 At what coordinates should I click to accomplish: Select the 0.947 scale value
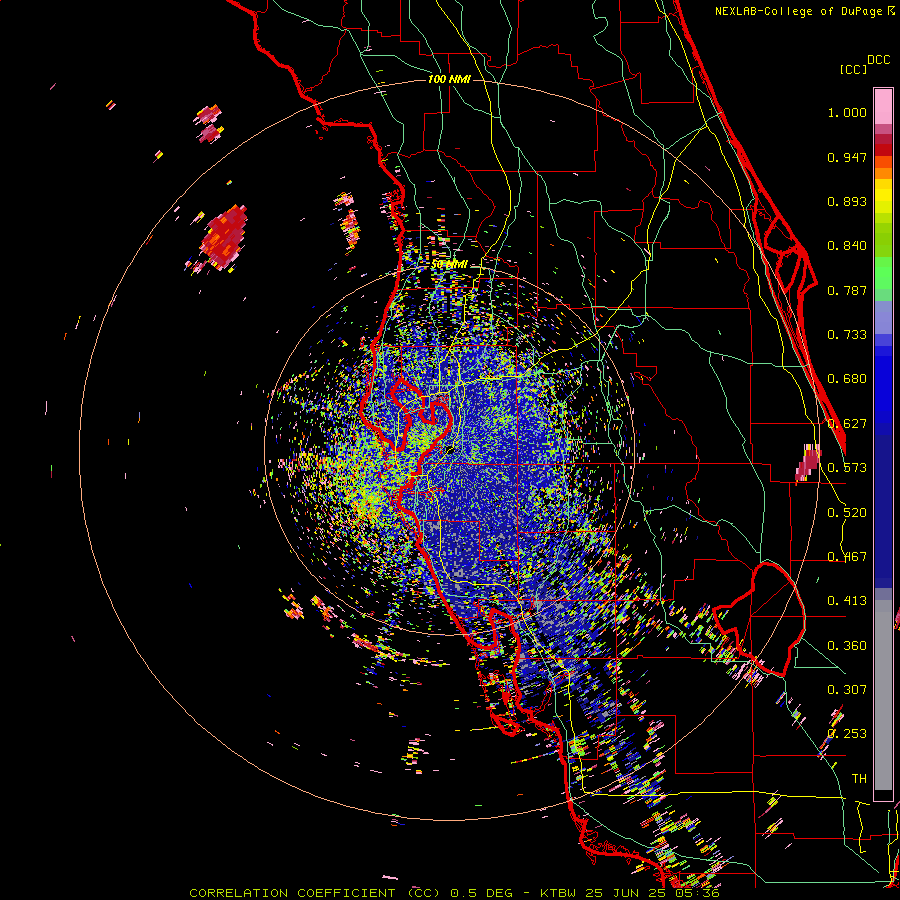[x=847, y=157]
